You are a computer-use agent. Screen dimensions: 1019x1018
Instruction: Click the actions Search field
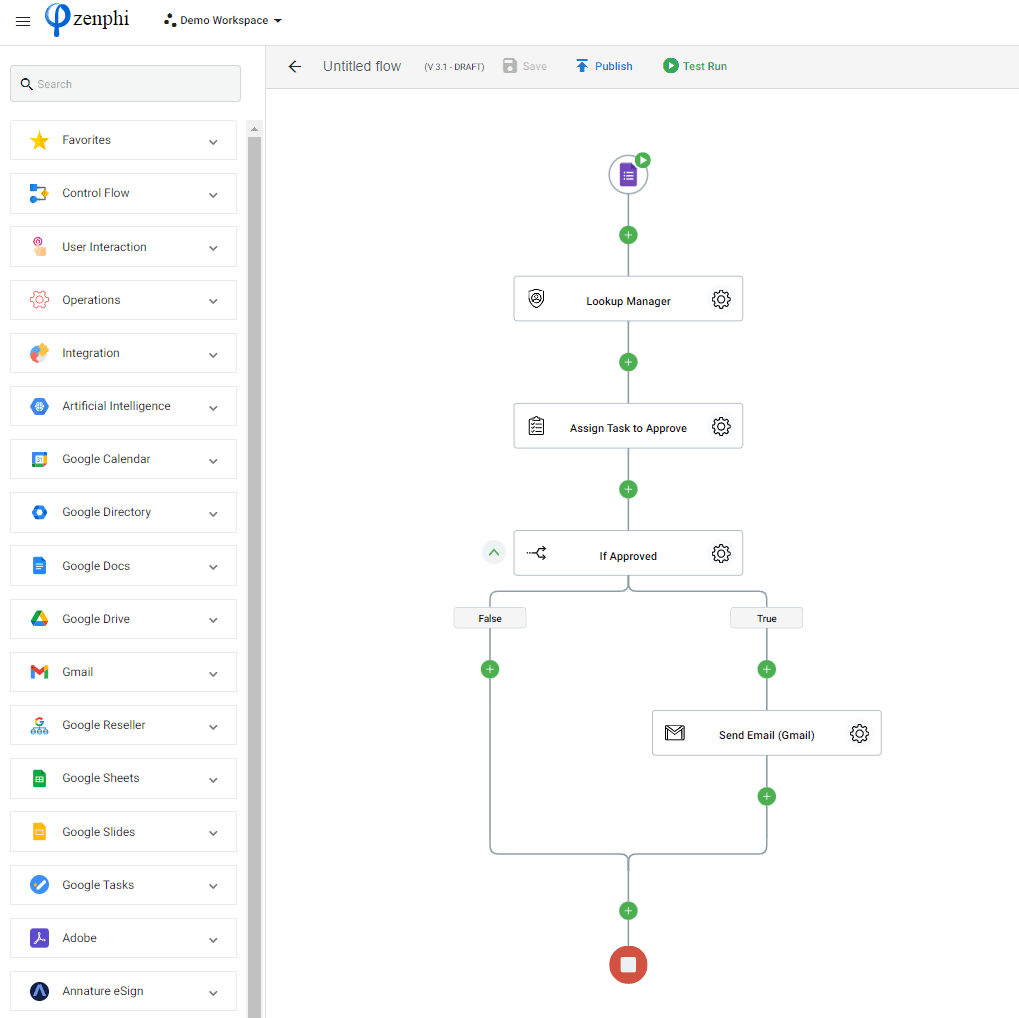click(x=125, y=84)
